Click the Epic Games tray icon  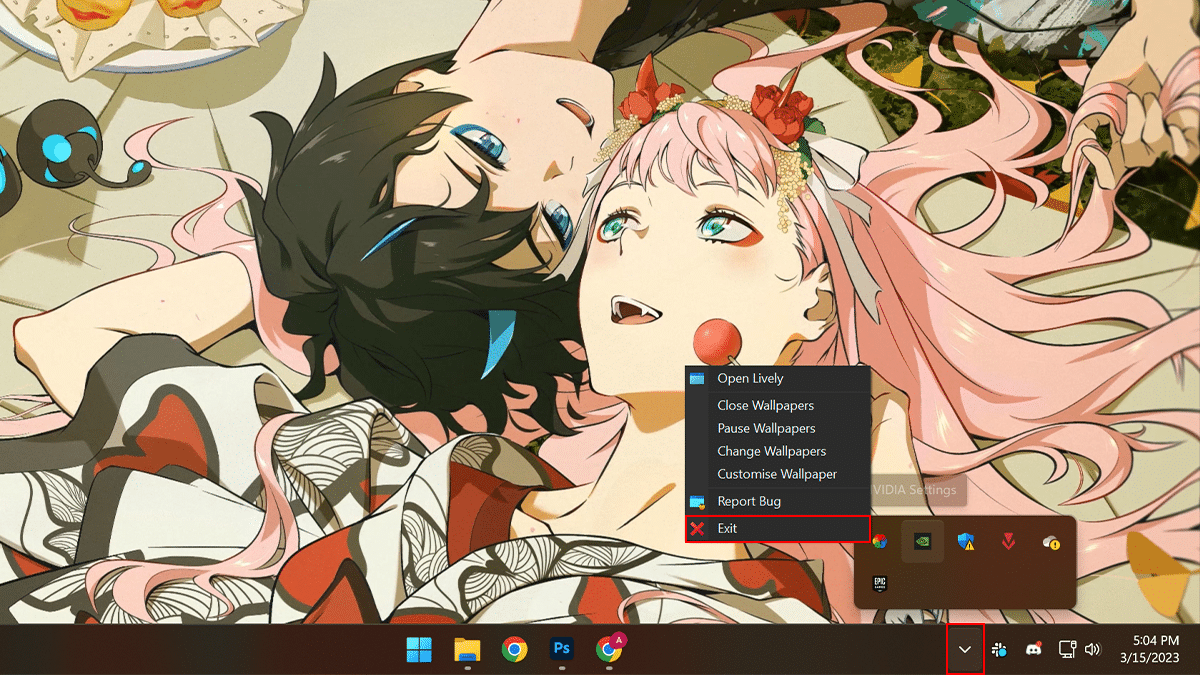point(880,583)
